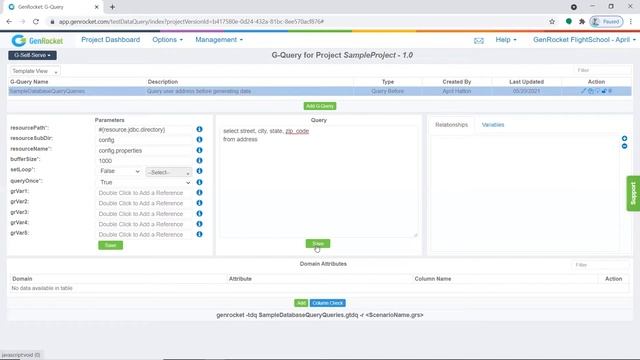The width and height of the screenshot is (640, 360).
Task: Click the resourcePath value field
Action: 144,130
